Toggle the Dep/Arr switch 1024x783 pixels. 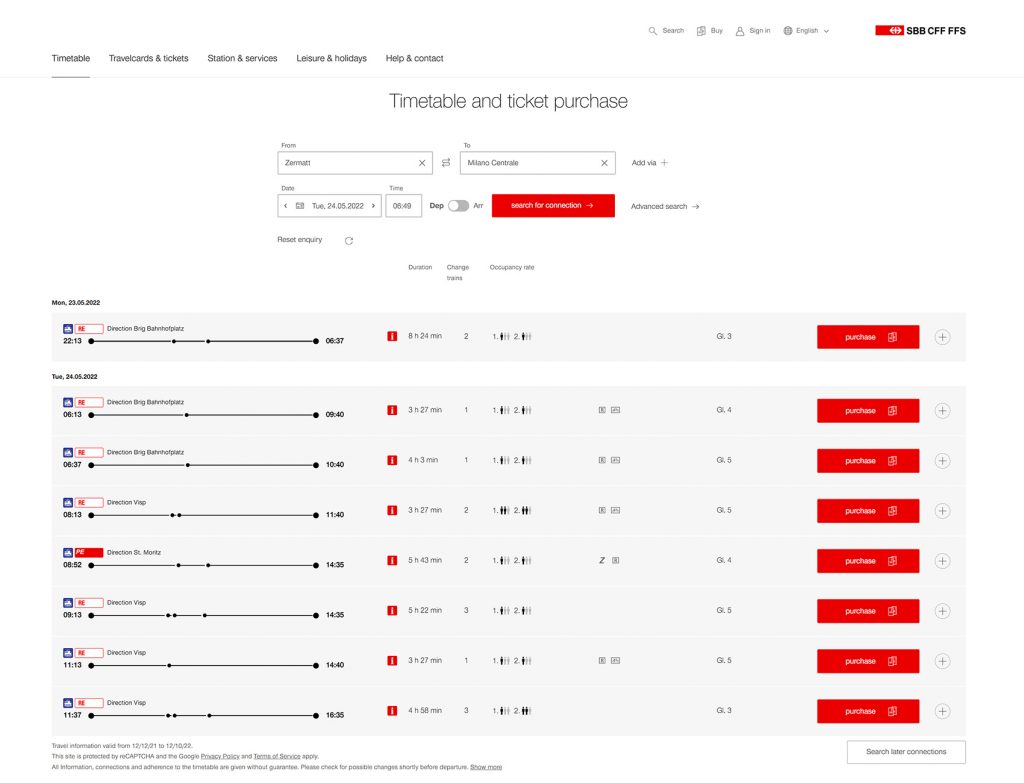(x=458, y=206)
